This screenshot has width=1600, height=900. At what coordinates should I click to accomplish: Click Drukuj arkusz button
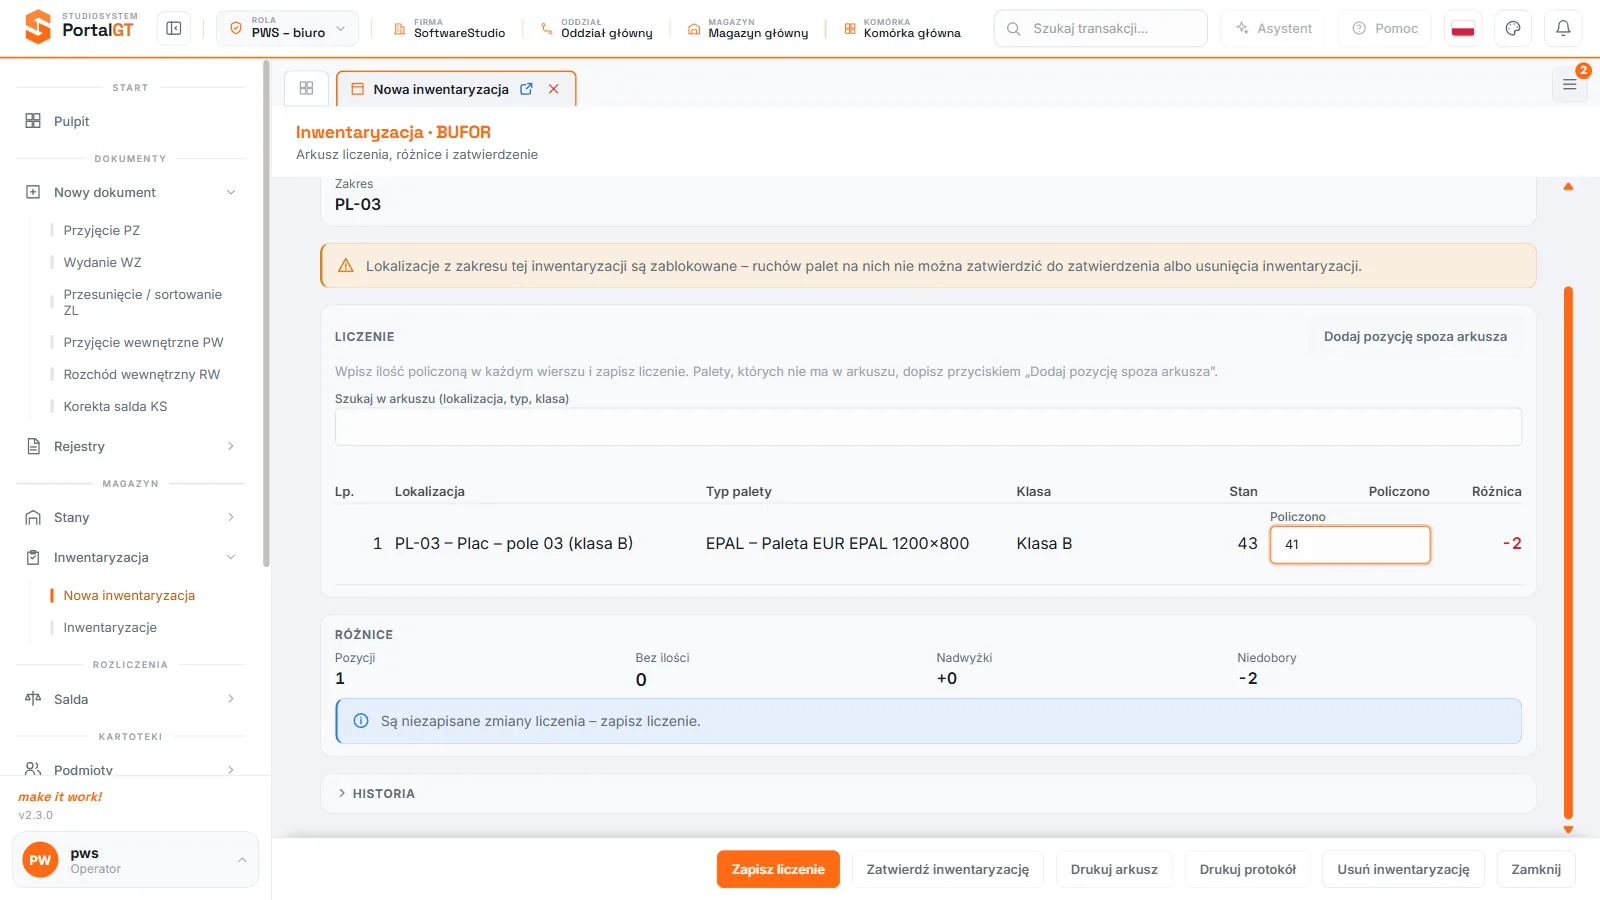tap(1114, 869)
